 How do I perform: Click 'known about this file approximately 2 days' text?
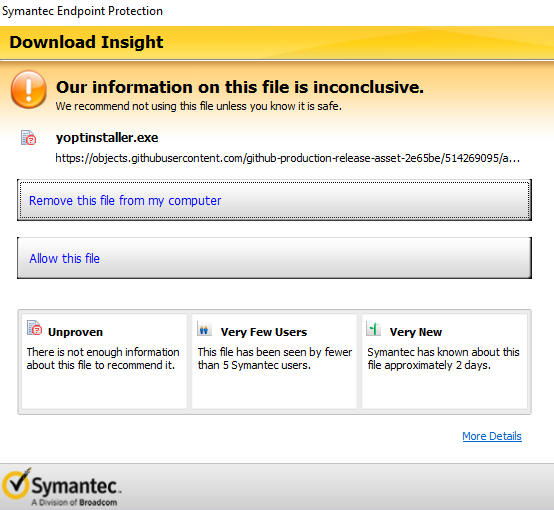pos(443,358)
